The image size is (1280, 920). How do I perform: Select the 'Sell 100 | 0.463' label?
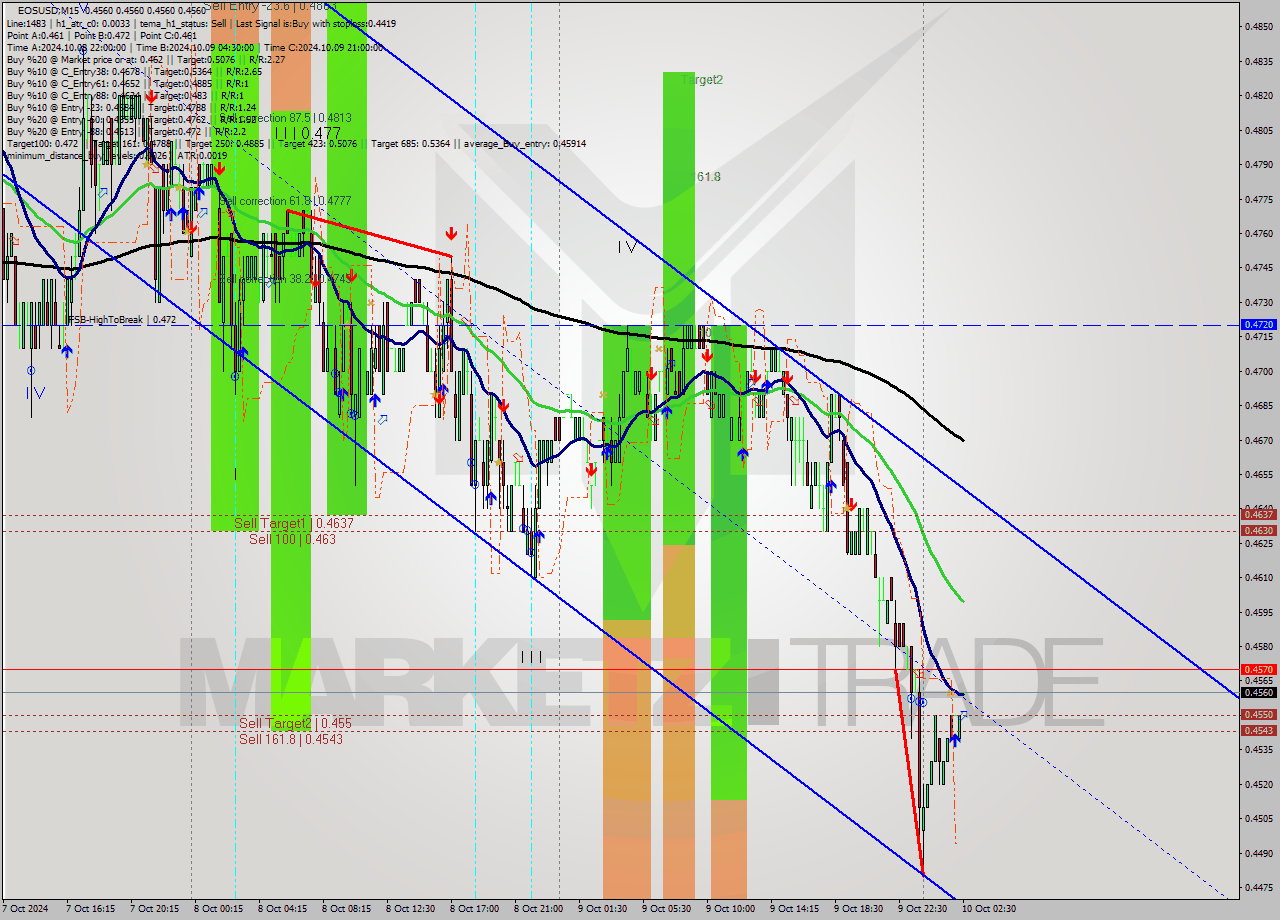click(x=292, y=539)
